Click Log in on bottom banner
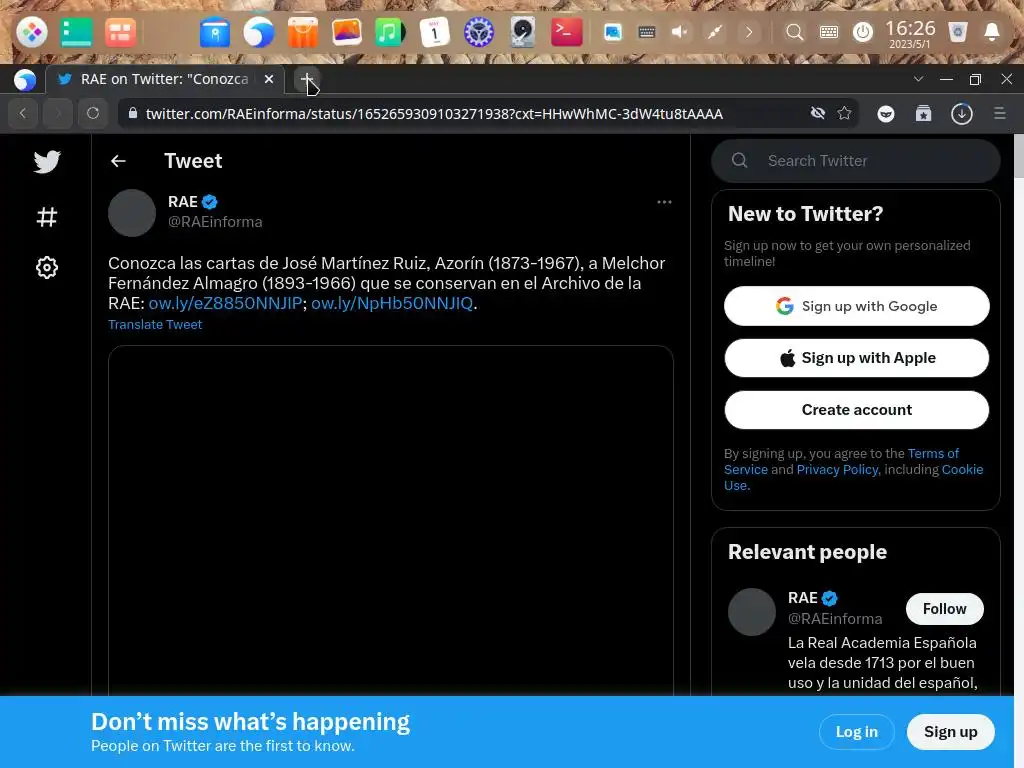Screen dimensions: 1024x768 pos(856,732)
